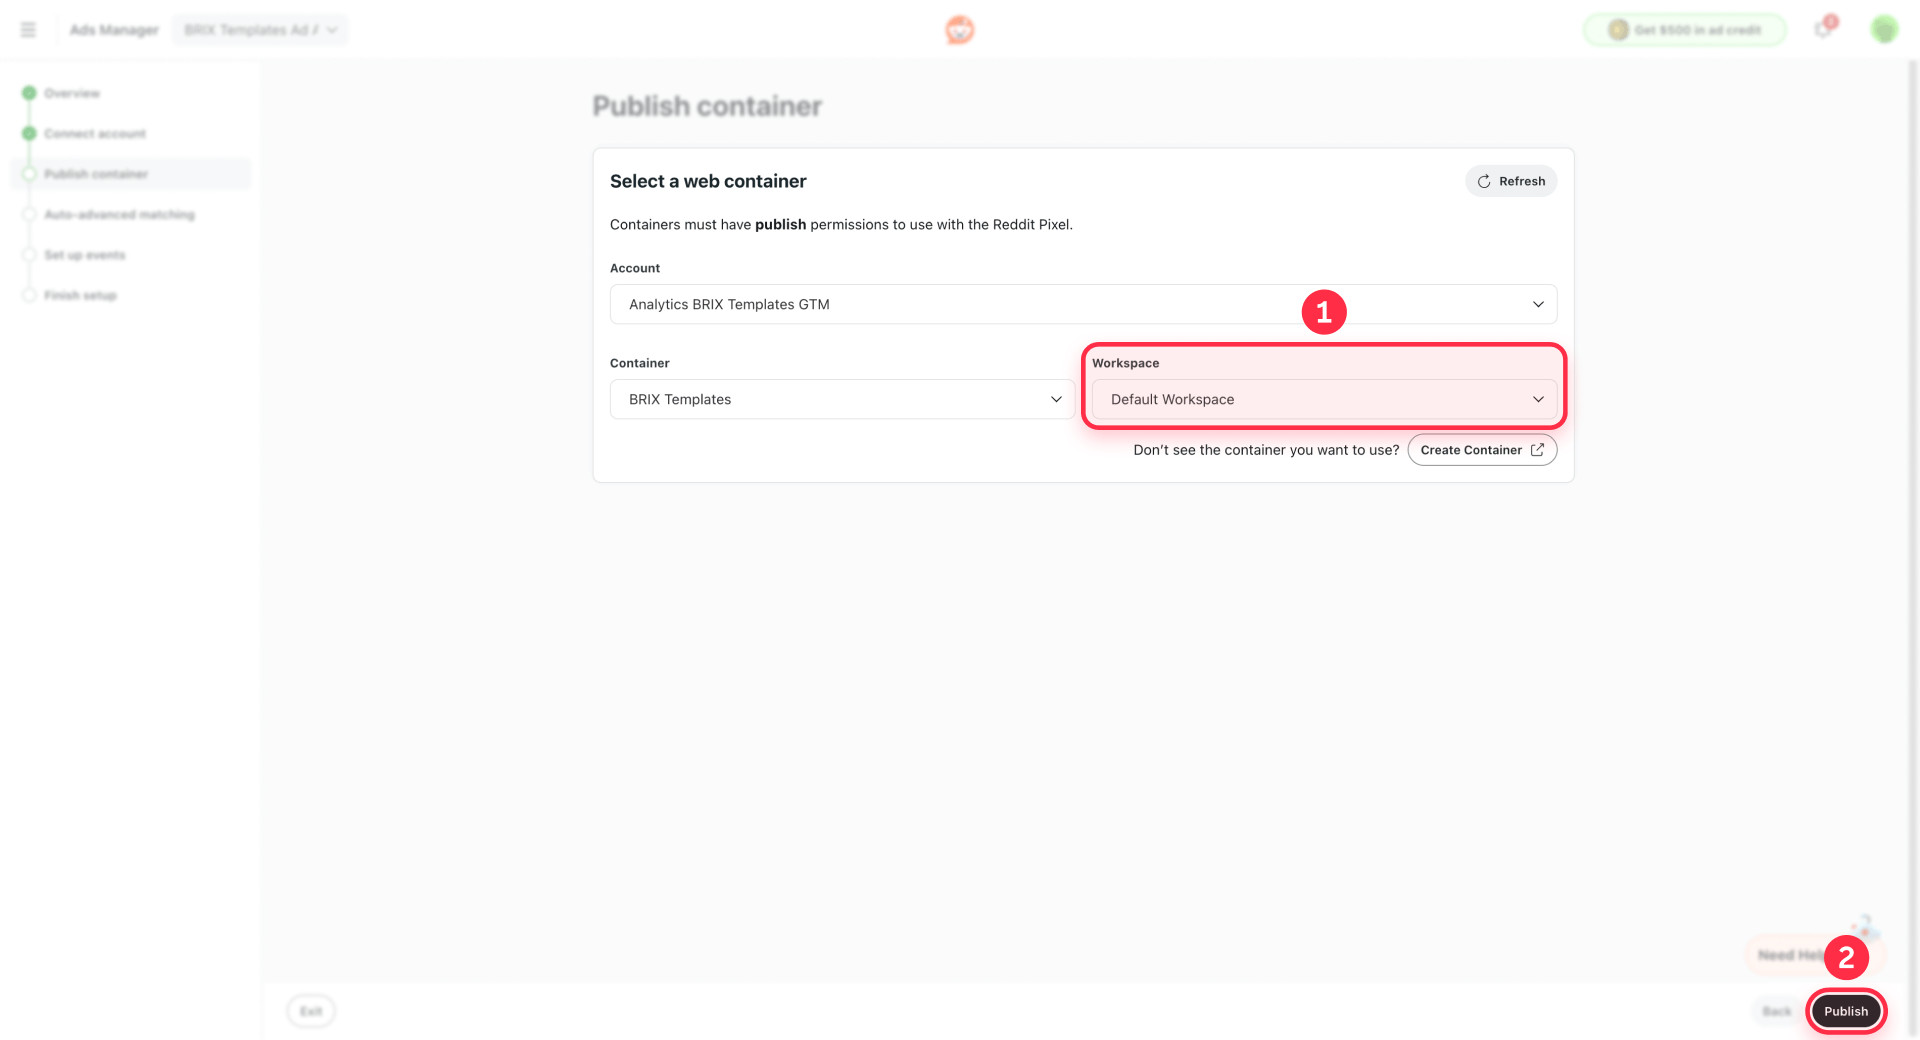Open the BRIX Templates Ad account switcher

[x=260, y=30]
